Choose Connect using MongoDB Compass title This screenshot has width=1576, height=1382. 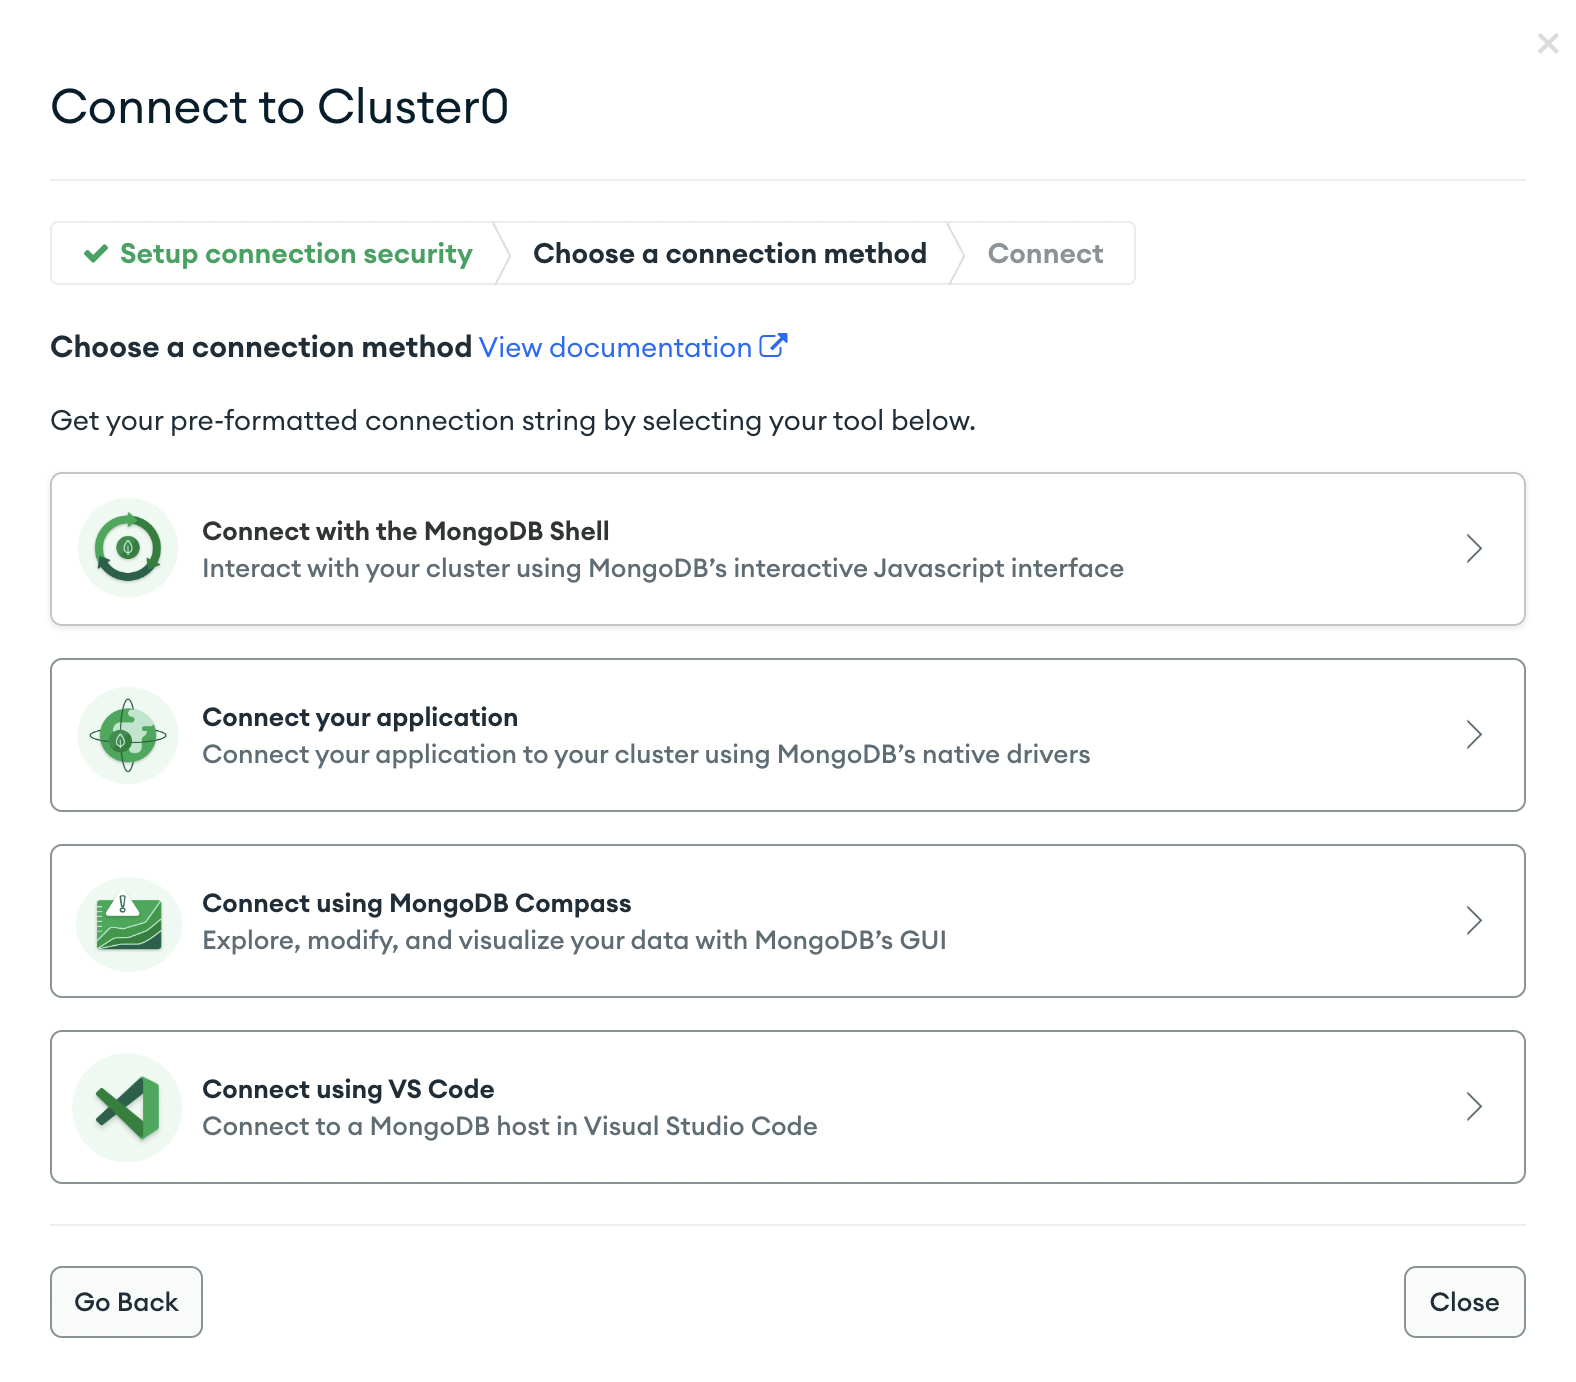point(416,903)
